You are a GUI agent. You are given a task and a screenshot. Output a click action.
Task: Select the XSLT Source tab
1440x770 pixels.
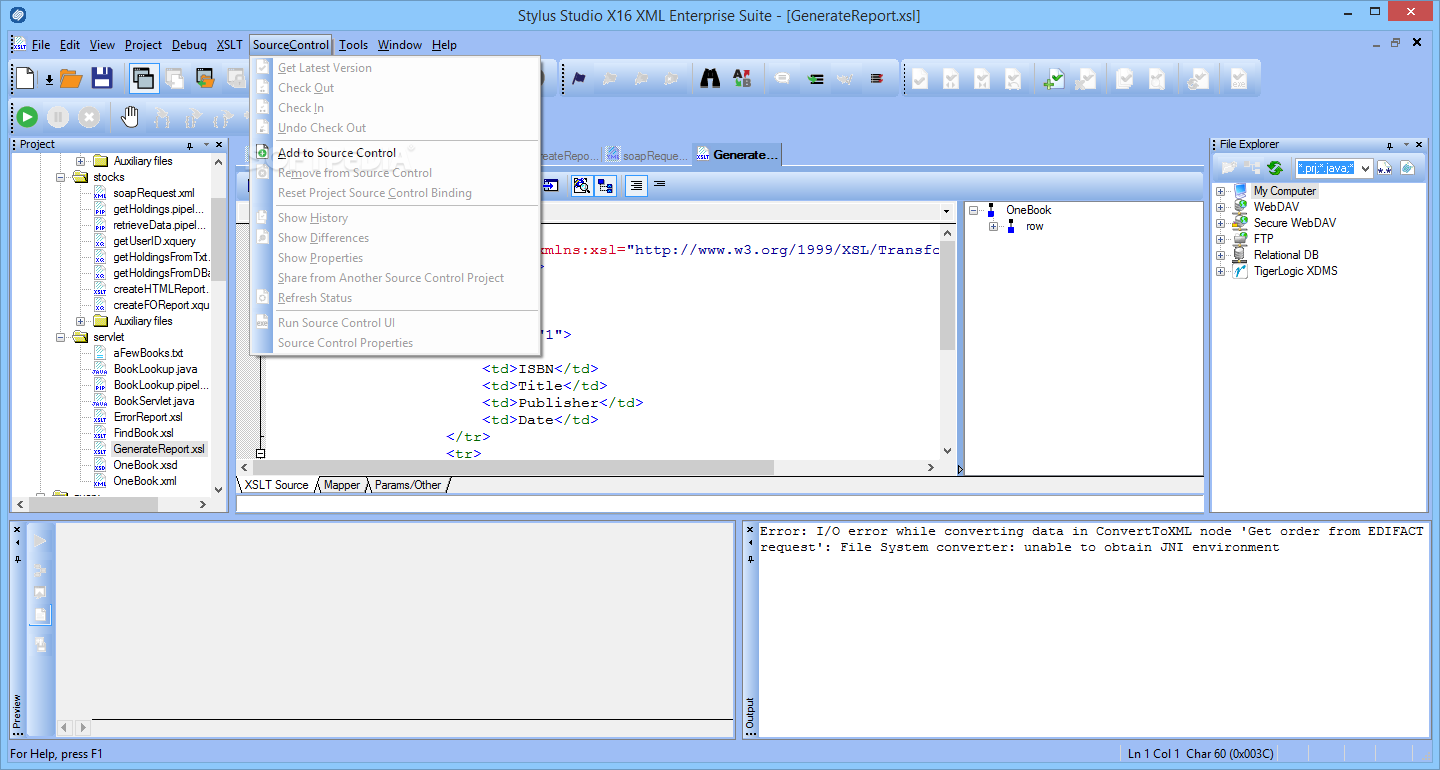(276, 485)
